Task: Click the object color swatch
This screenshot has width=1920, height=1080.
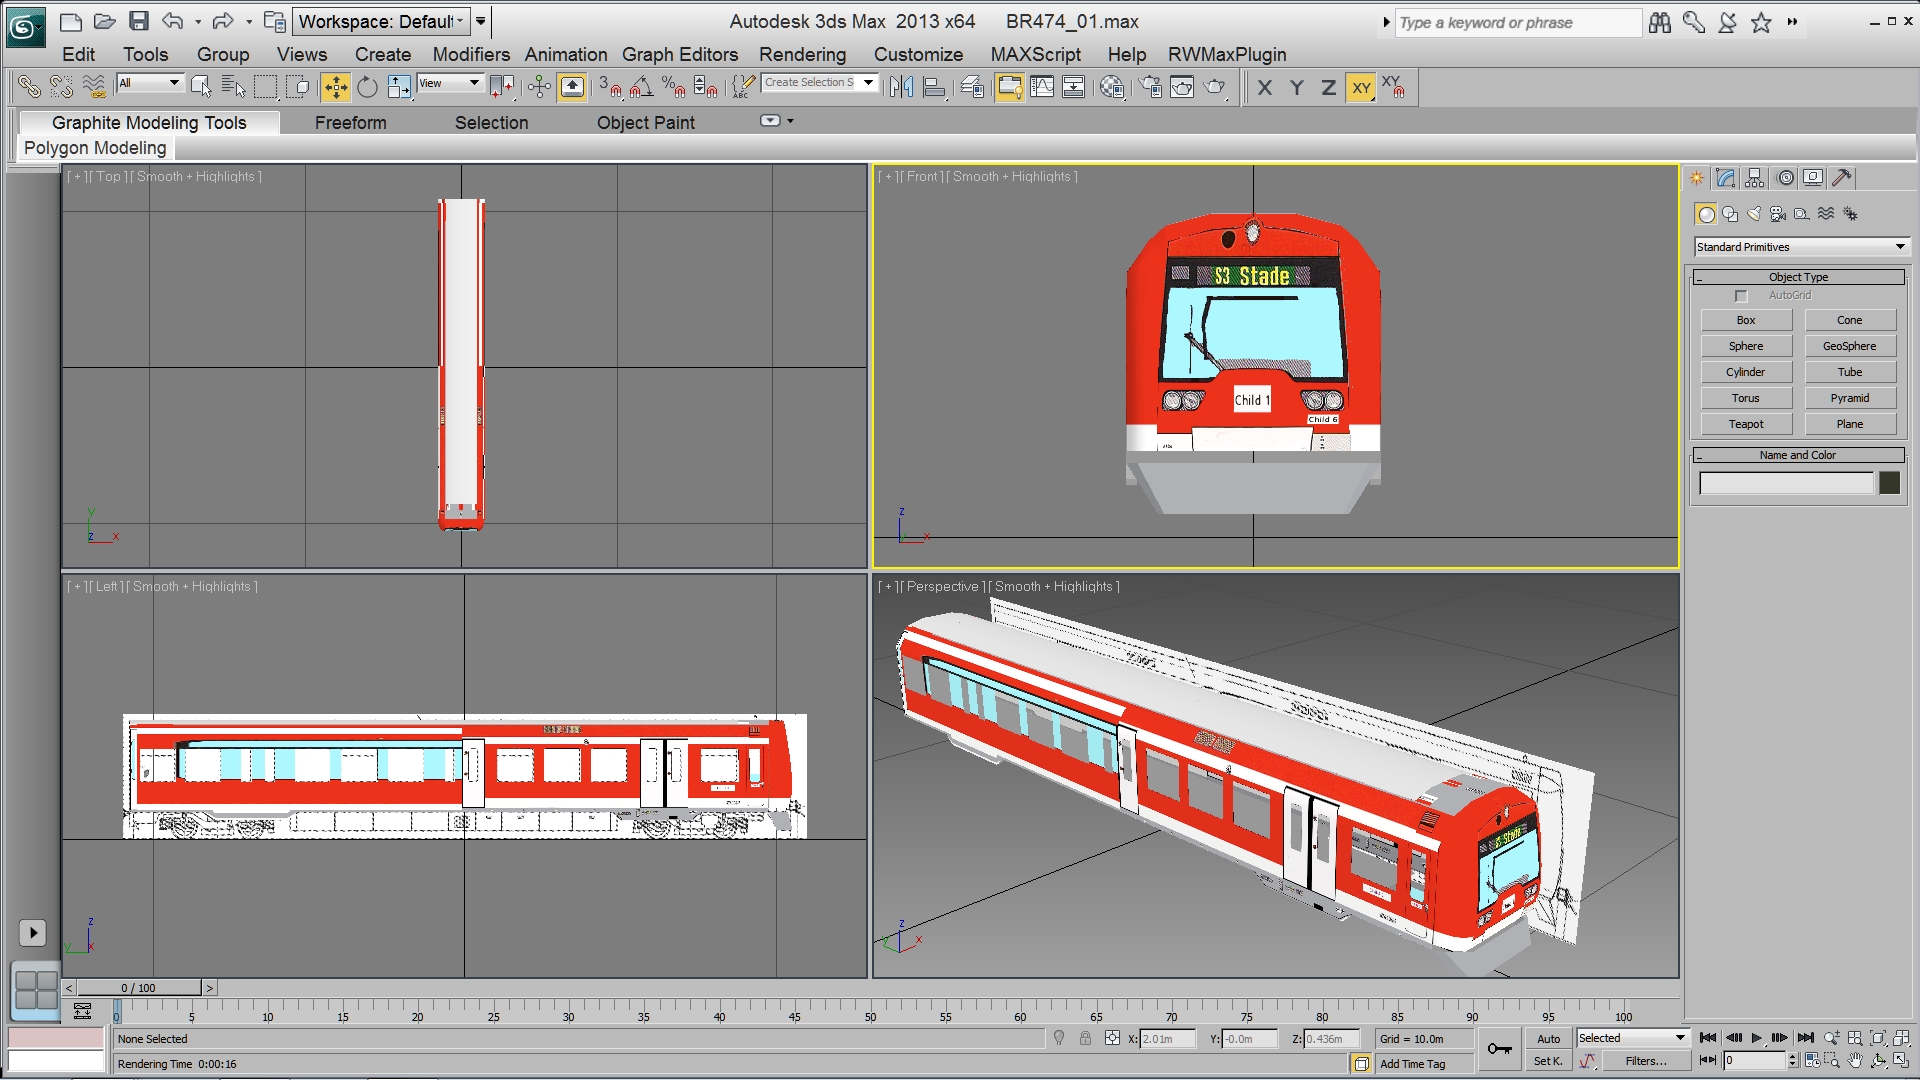Action: (1889, 483)
